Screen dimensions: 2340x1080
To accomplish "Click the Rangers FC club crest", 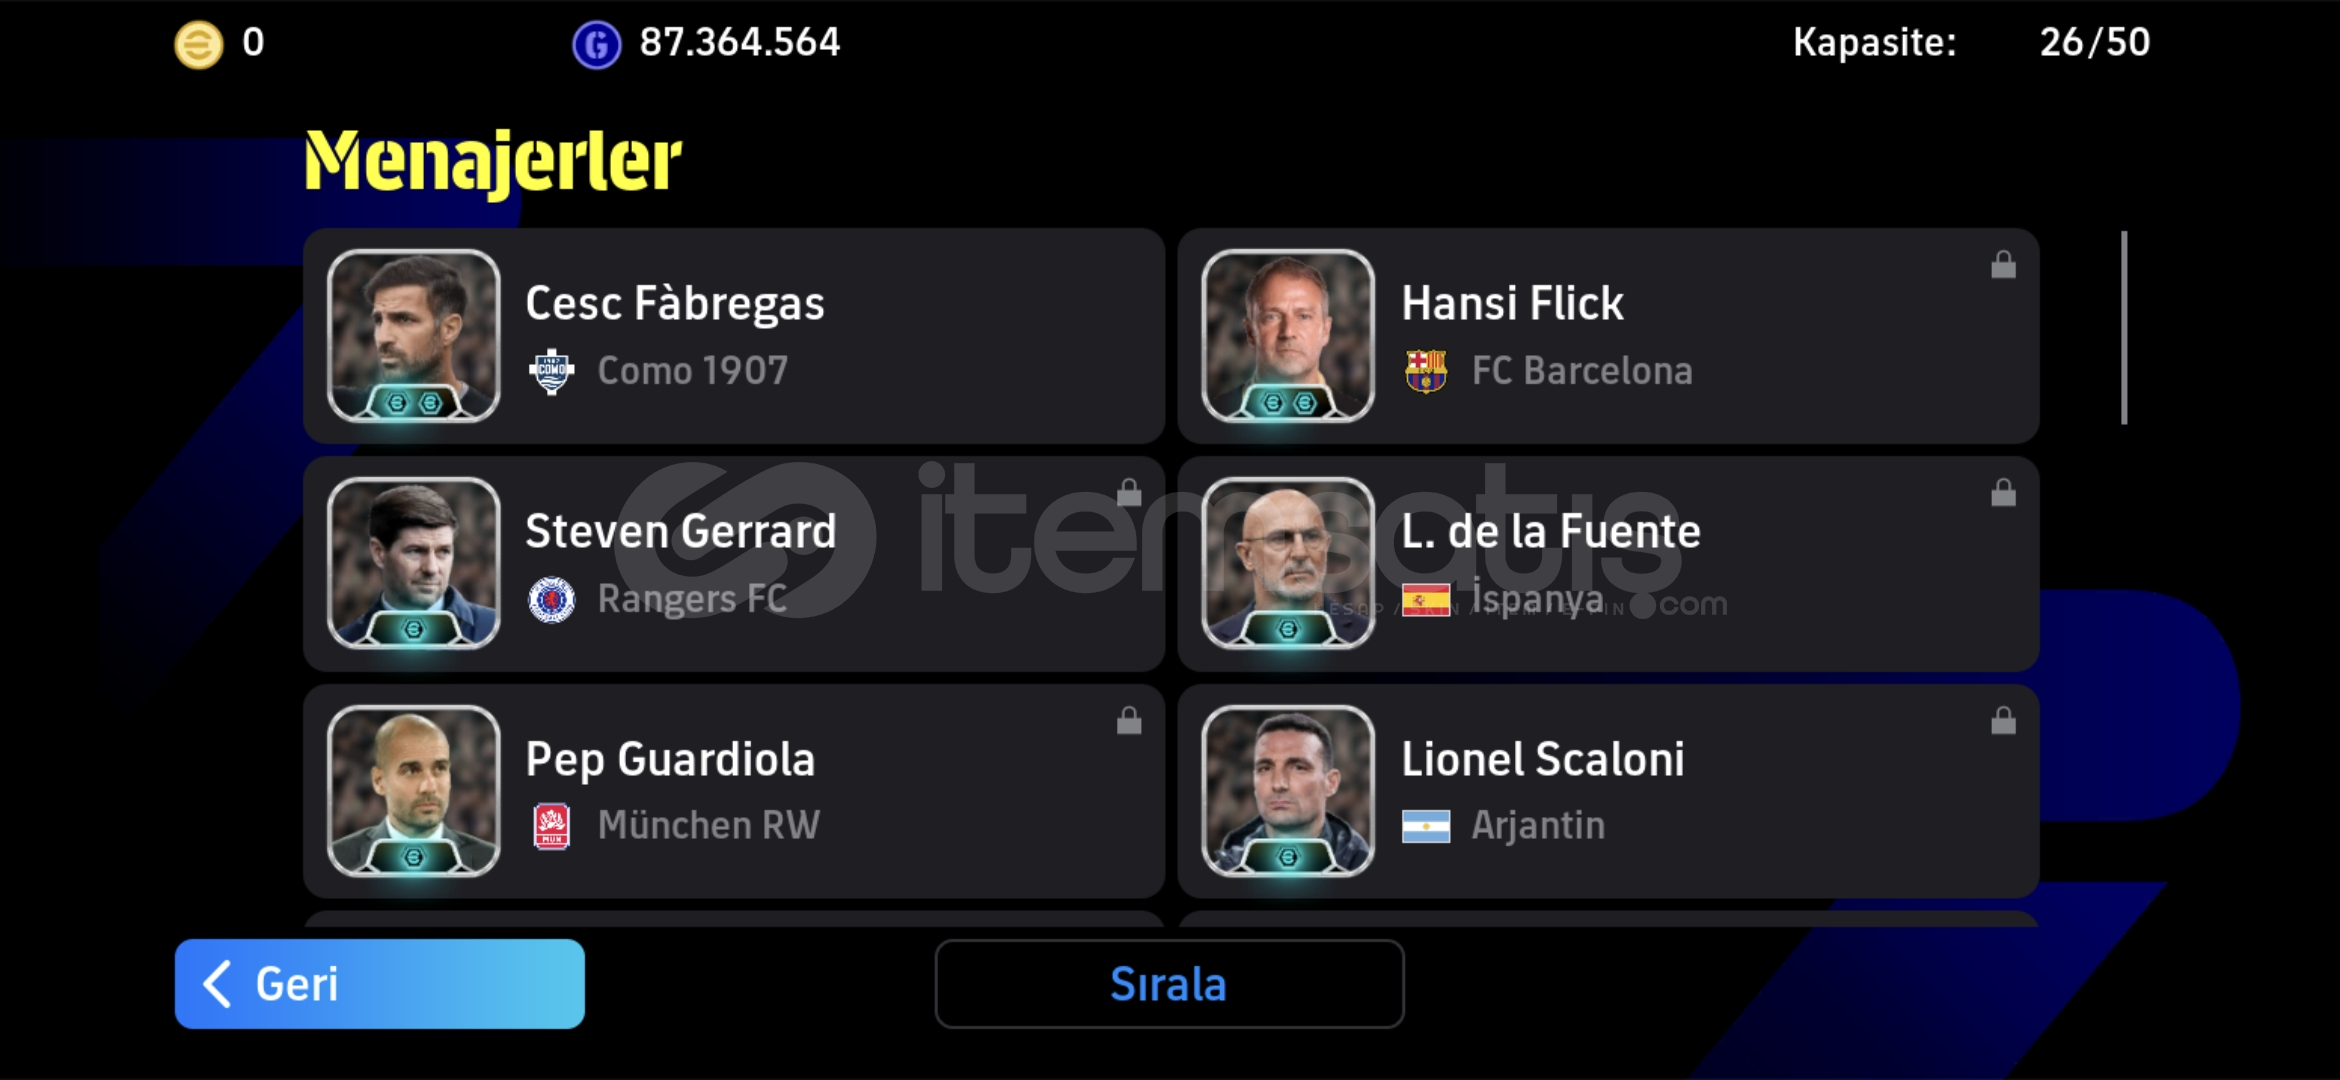I will point(551,600).
